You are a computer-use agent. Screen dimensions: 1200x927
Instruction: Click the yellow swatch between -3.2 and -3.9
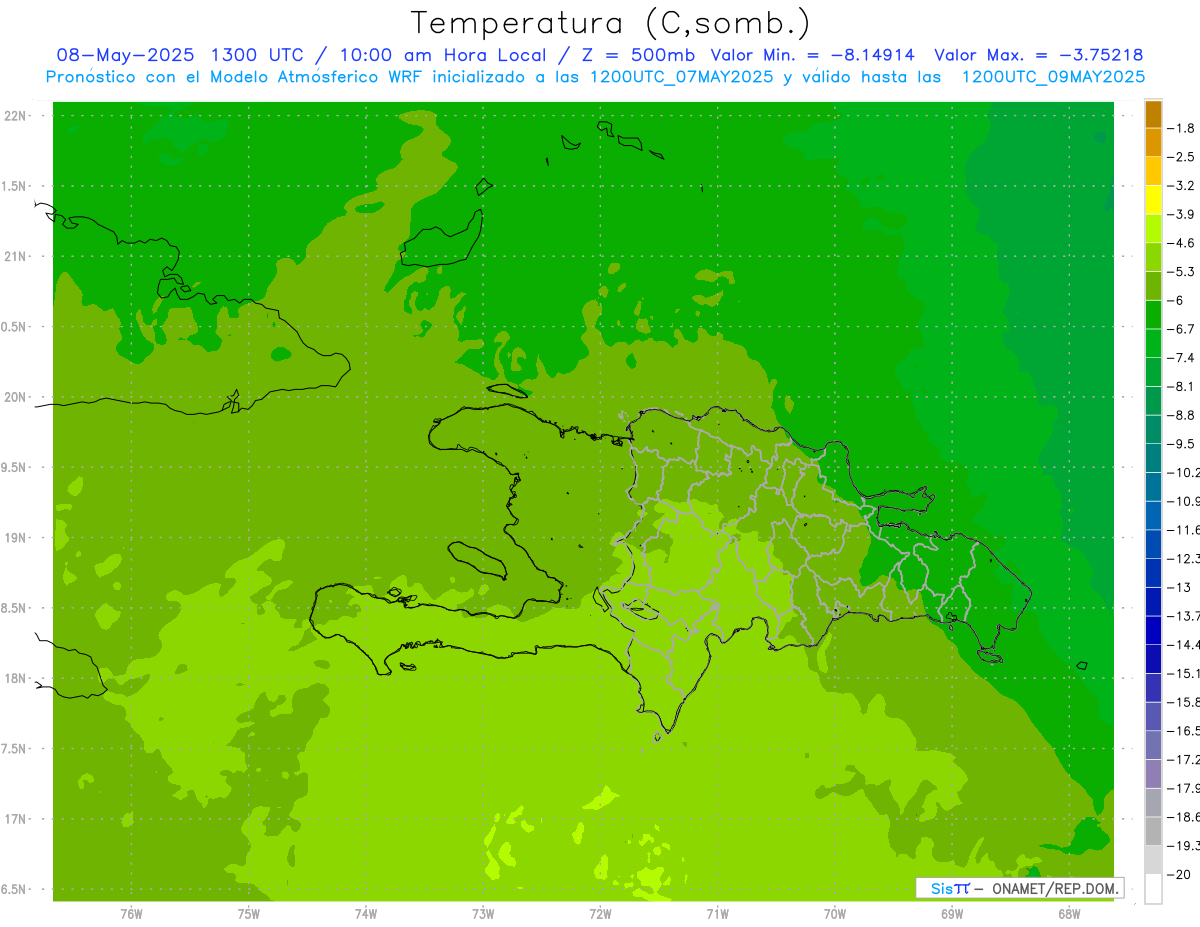click(x=1153, y=200)
